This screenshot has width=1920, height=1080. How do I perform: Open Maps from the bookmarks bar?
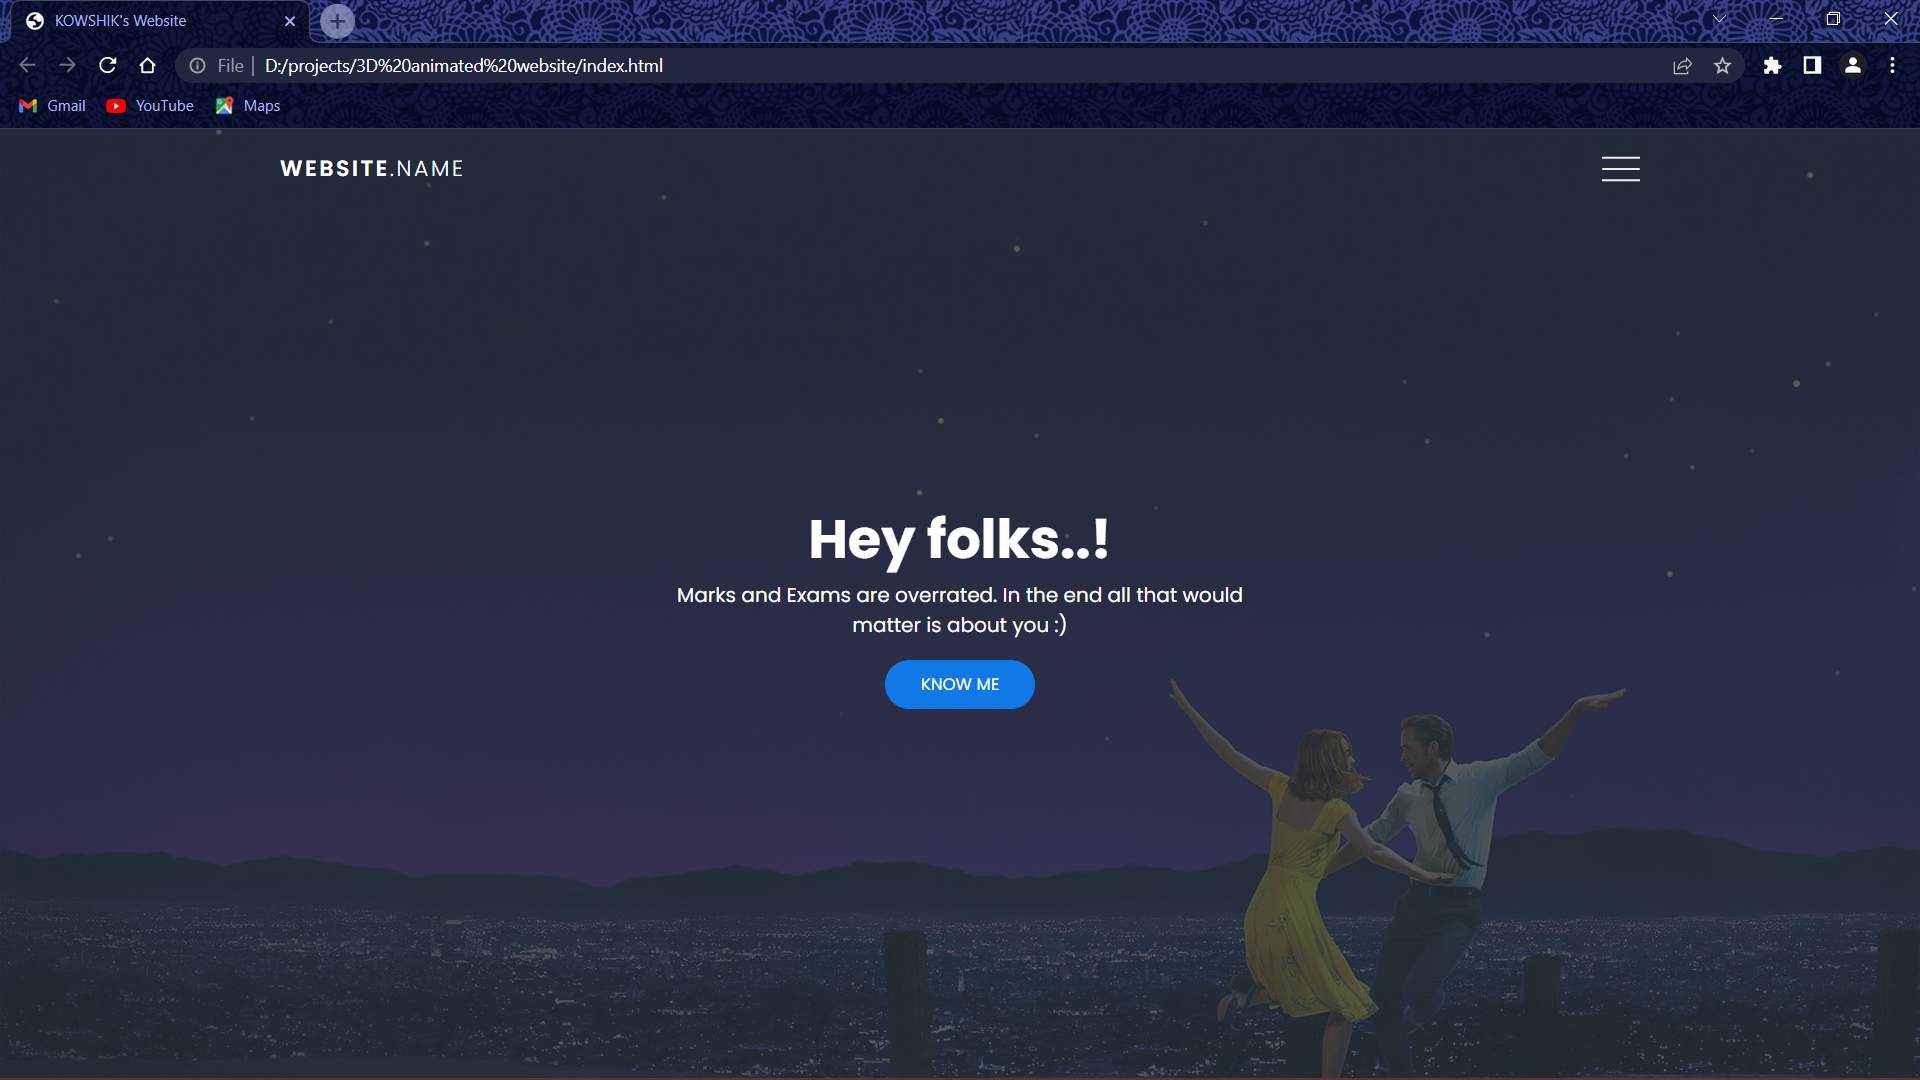click(247, 105)
